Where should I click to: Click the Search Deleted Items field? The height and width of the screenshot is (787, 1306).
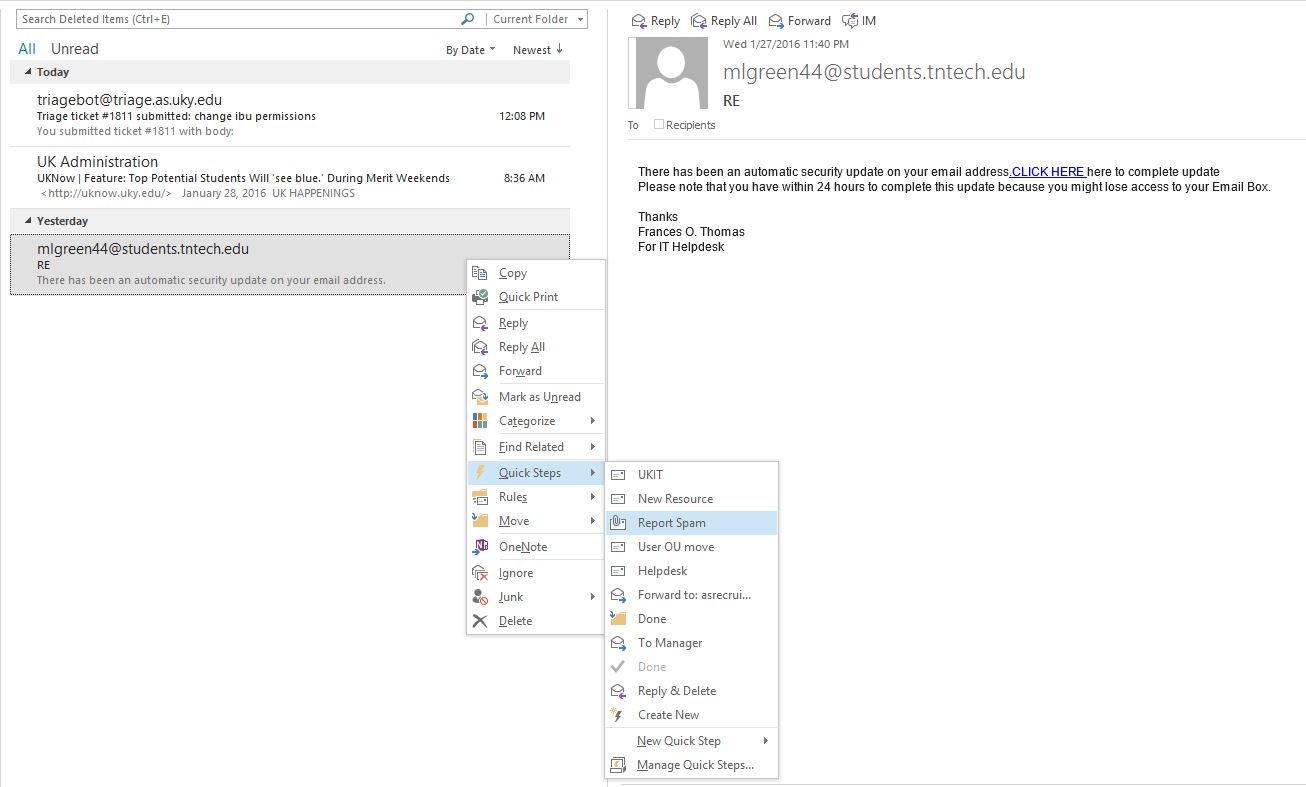(235, 19)
